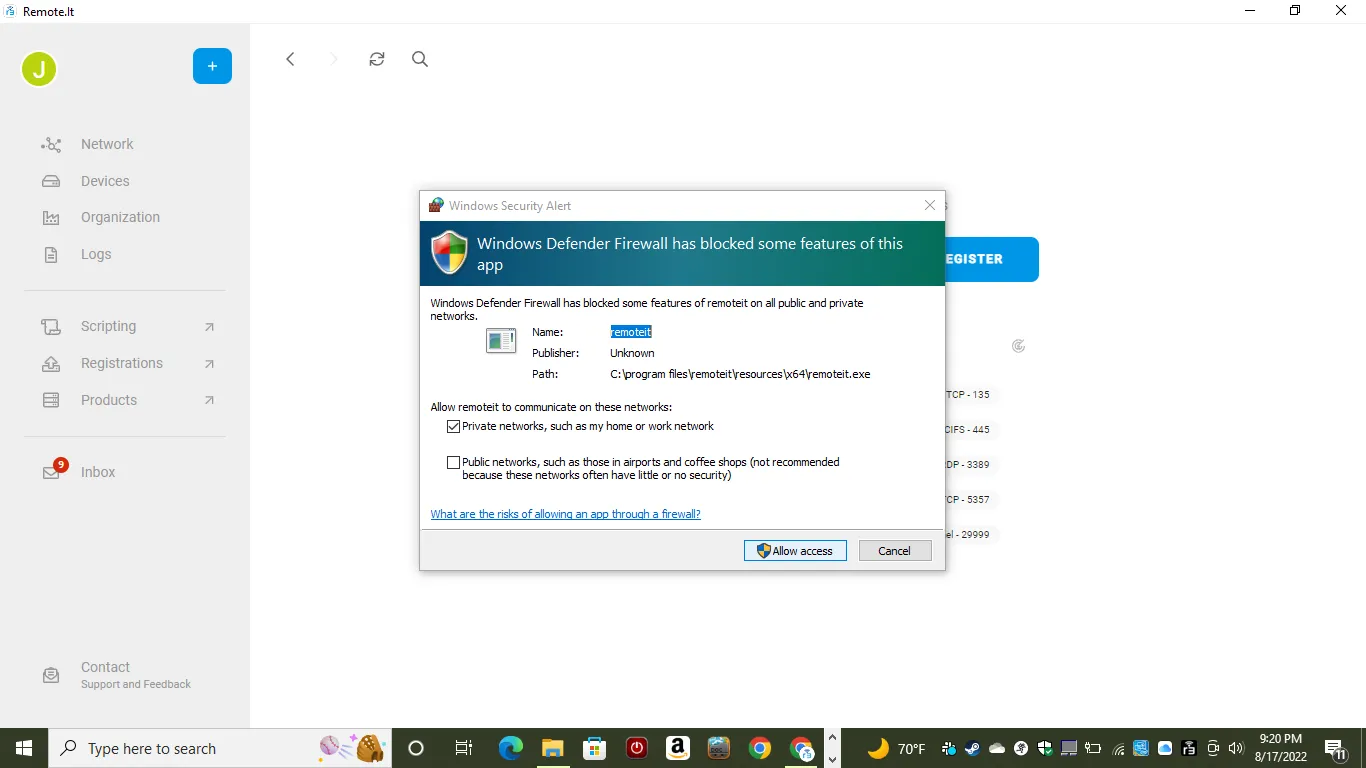Image resolution: width=1366 pixels, height=768 pixels.
Task: Open the red power icon app
Action: pos(636,748)
